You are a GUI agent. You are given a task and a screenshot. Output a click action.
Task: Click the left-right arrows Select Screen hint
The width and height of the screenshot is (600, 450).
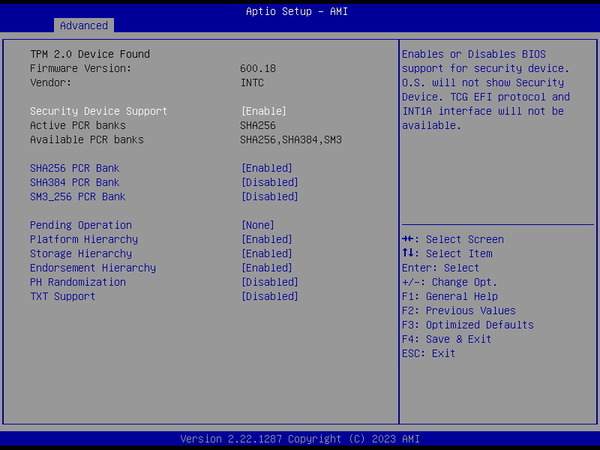(x=453, y=239)
